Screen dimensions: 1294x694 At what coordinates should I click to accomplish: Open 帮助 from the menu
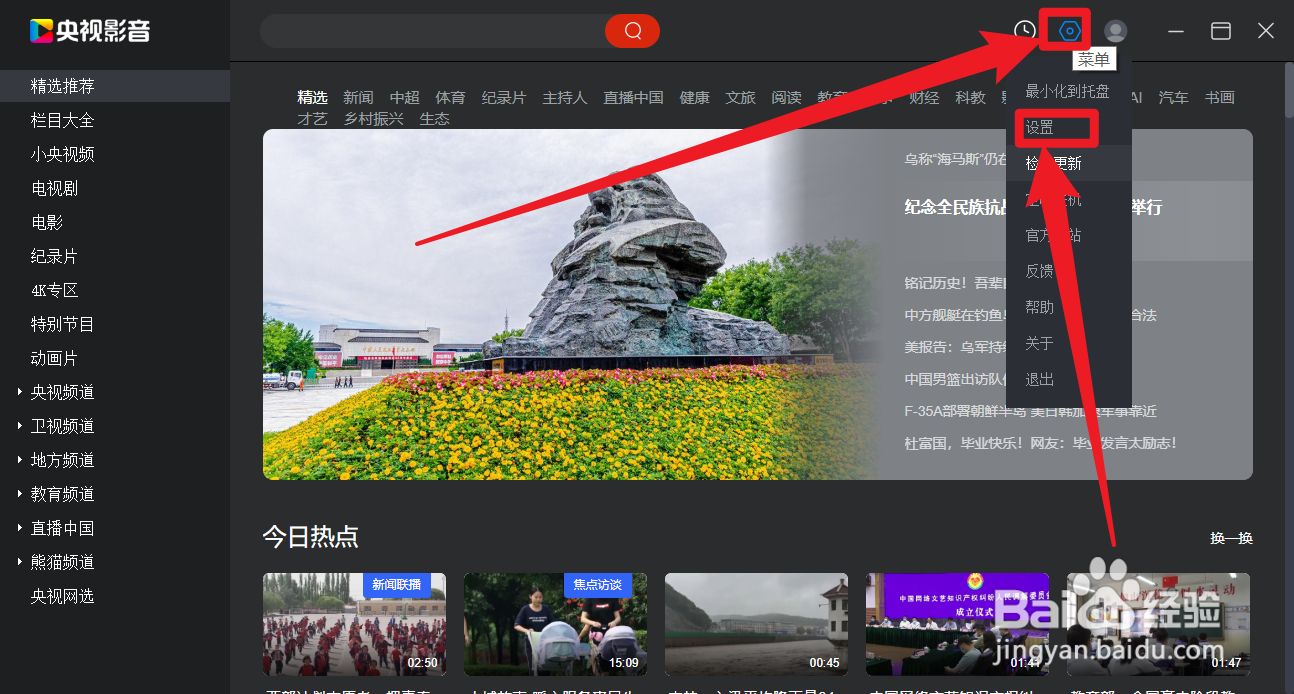click(1039, 307)
